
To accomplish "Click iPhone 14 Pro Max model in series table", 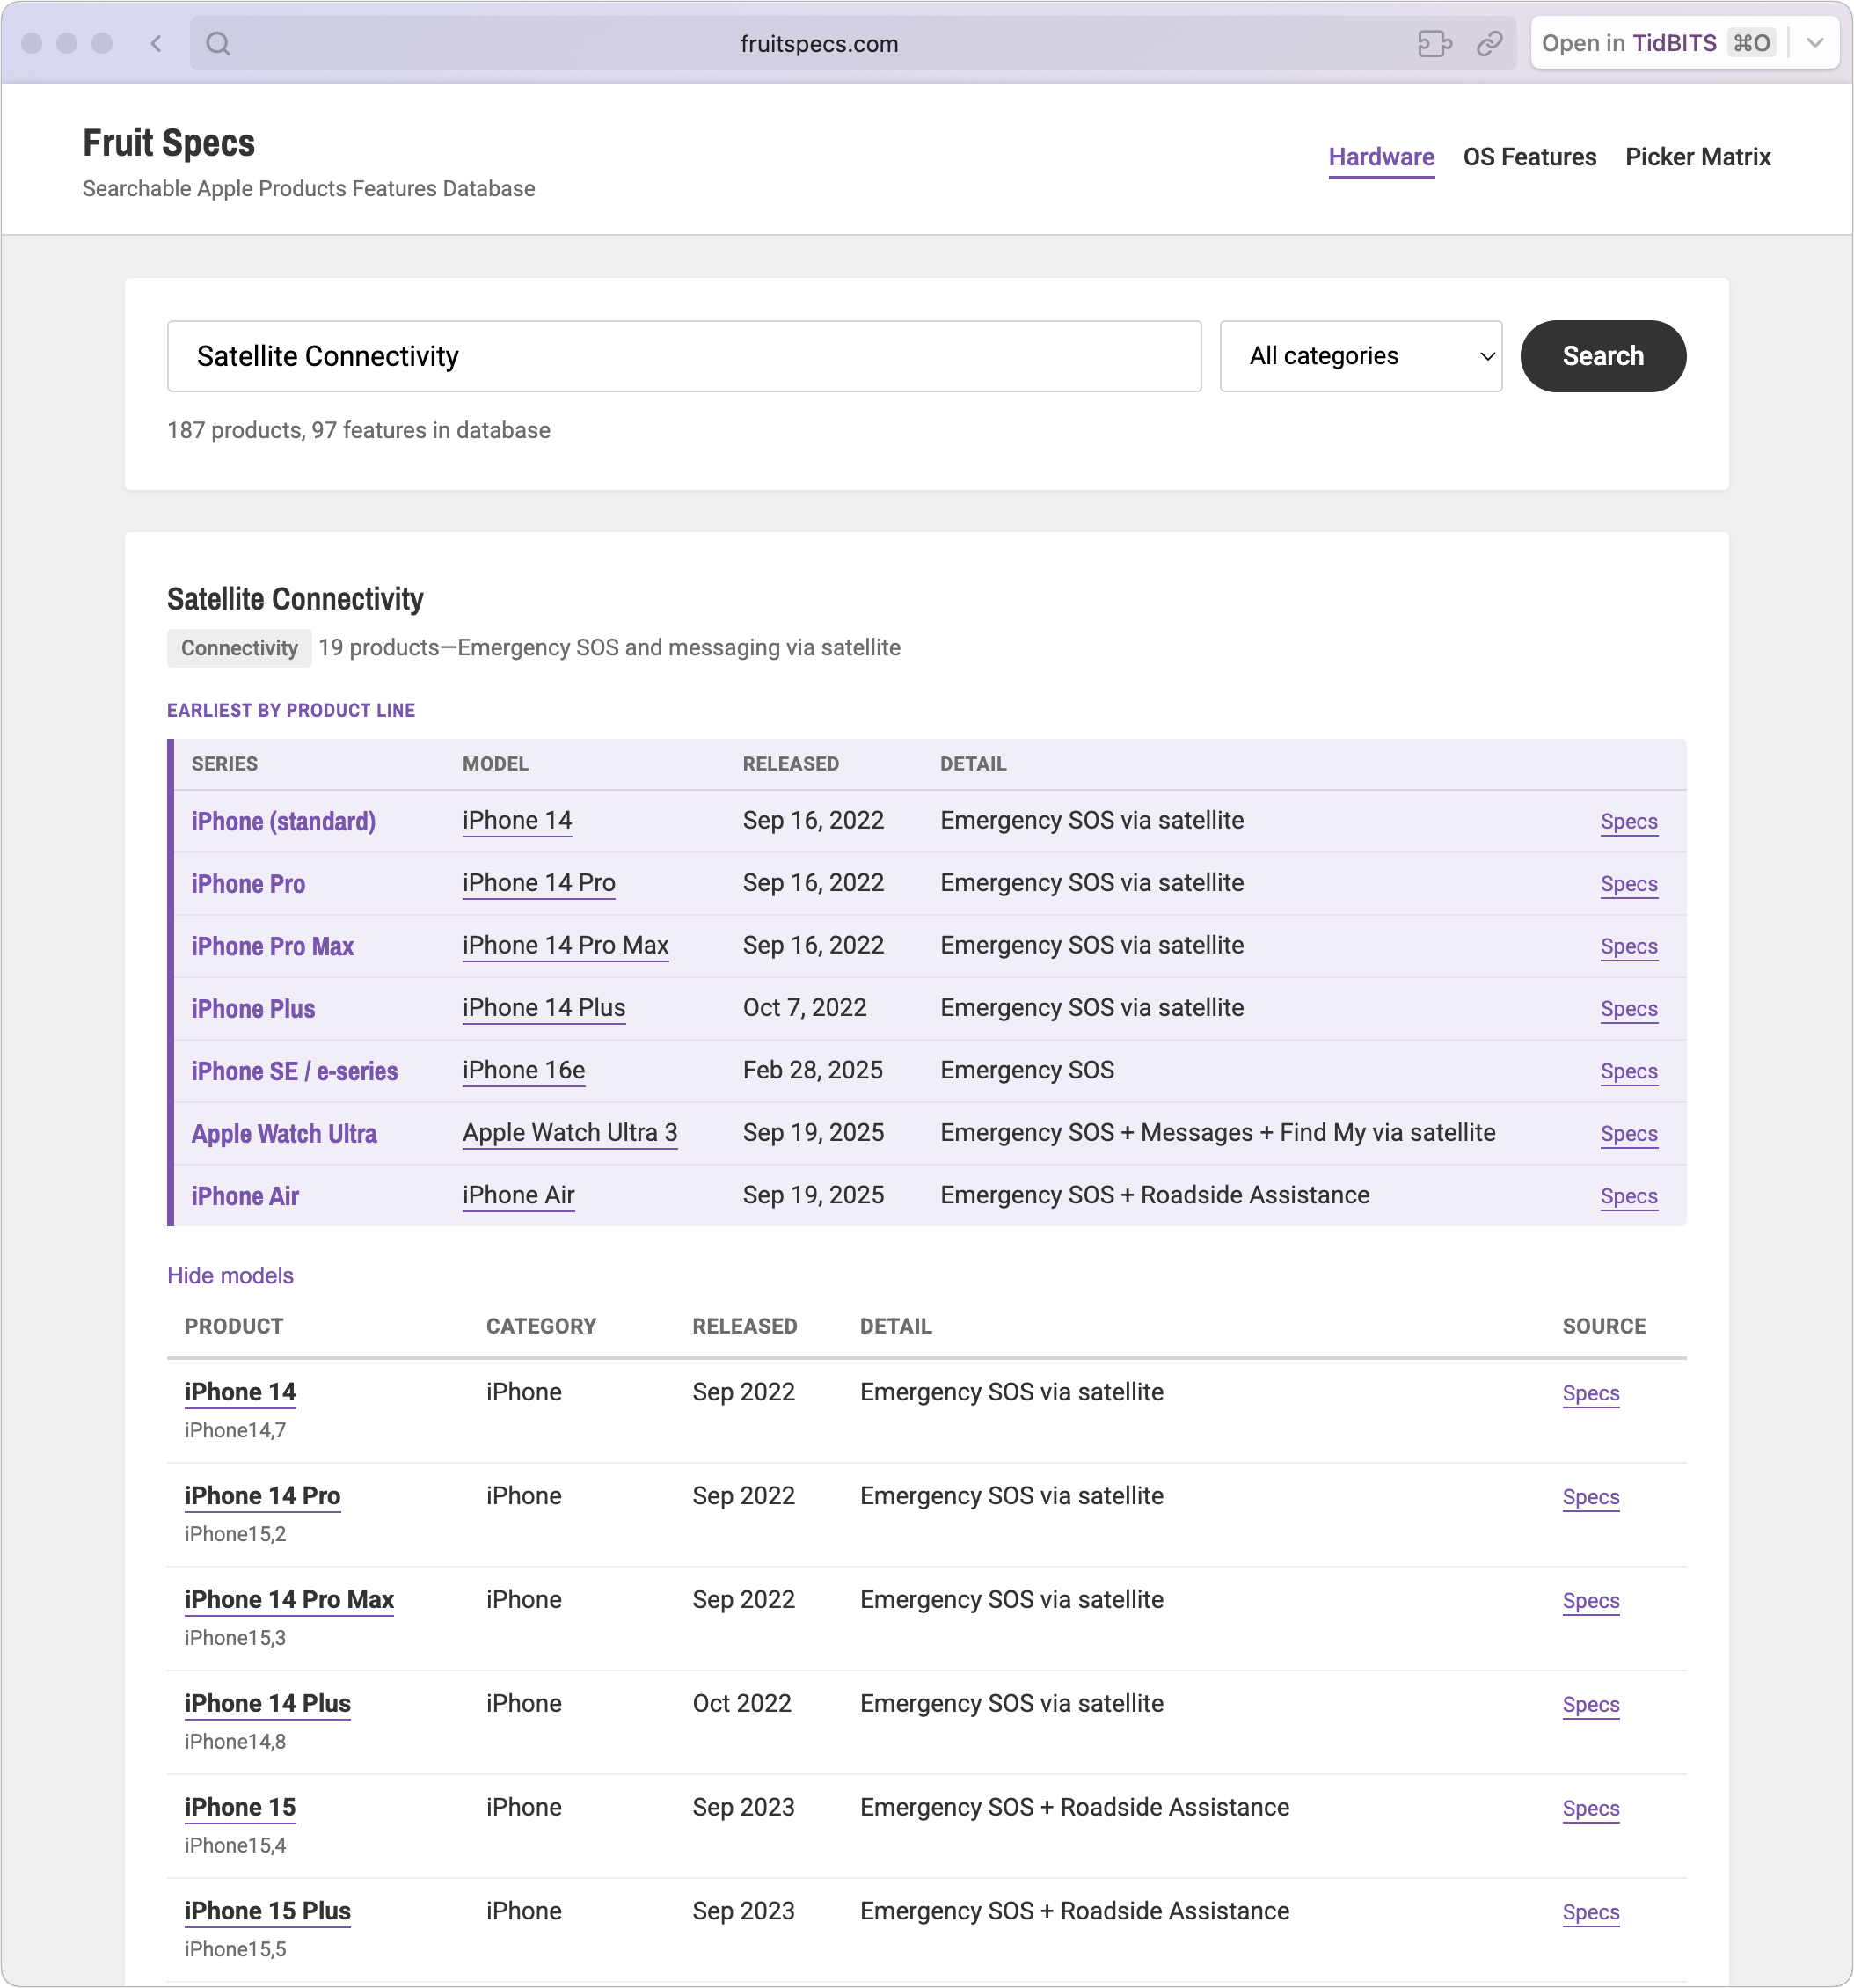I will click(565, 945).
